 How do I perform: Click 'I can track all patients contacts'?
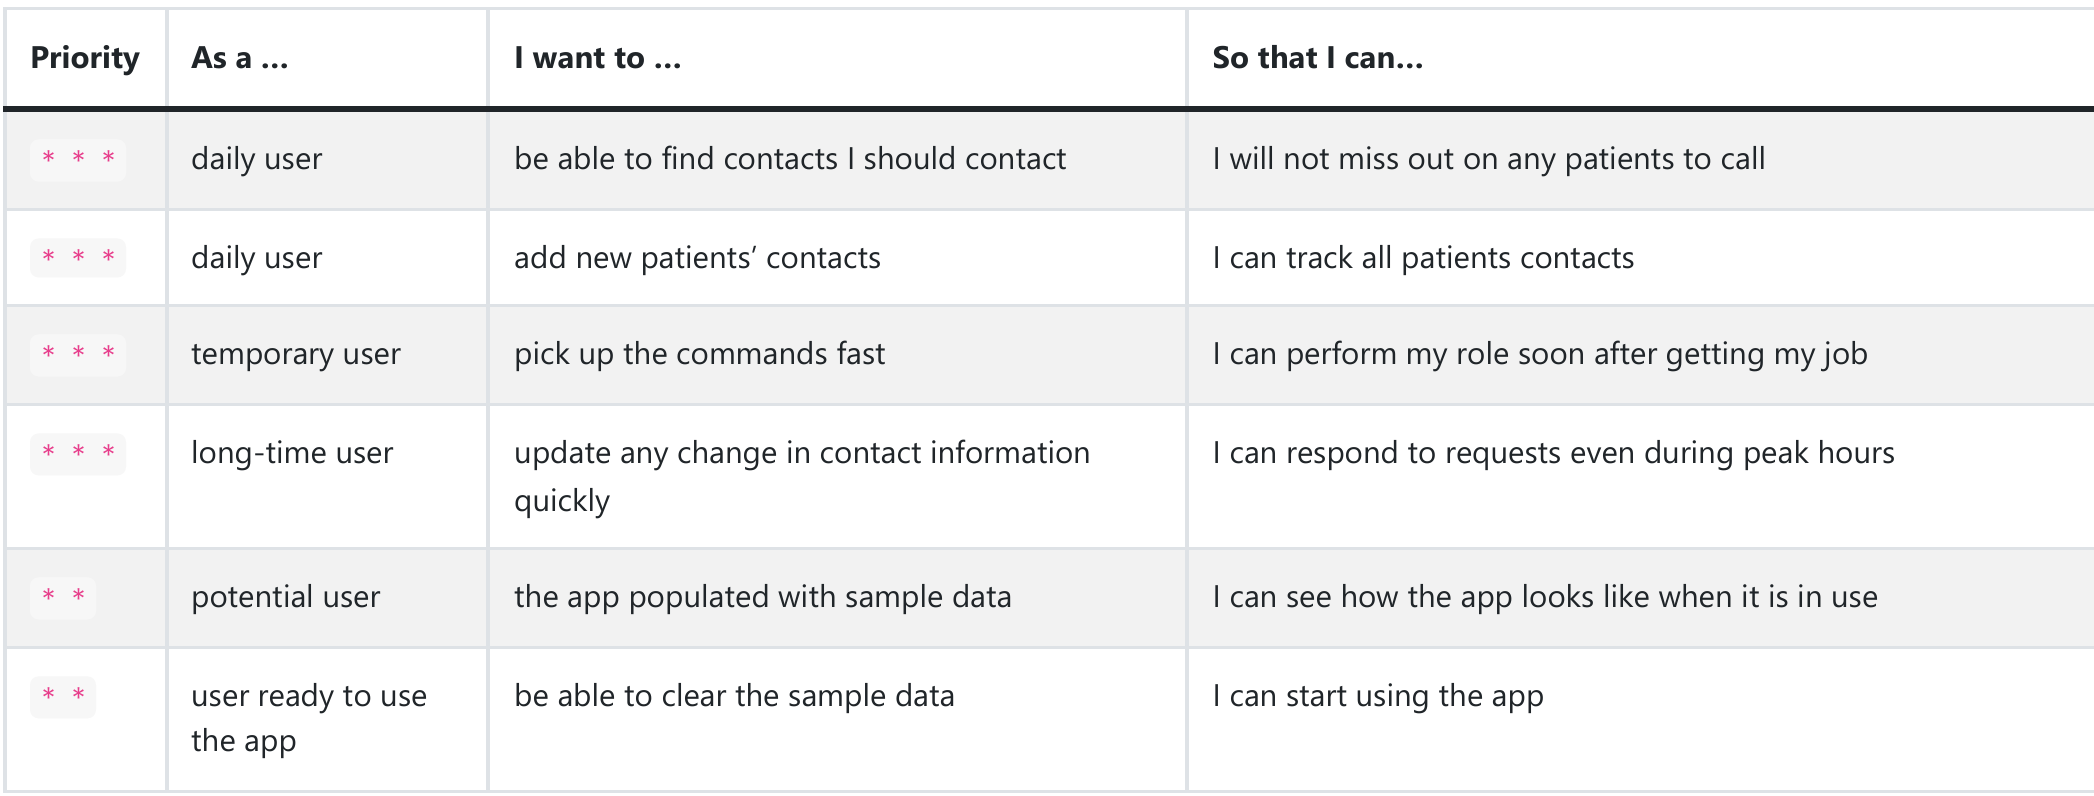click(1423, 258)
